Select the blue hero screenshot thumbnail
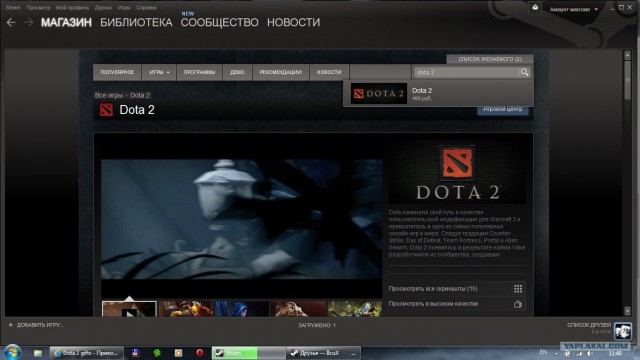 click(x=242, y=309)
